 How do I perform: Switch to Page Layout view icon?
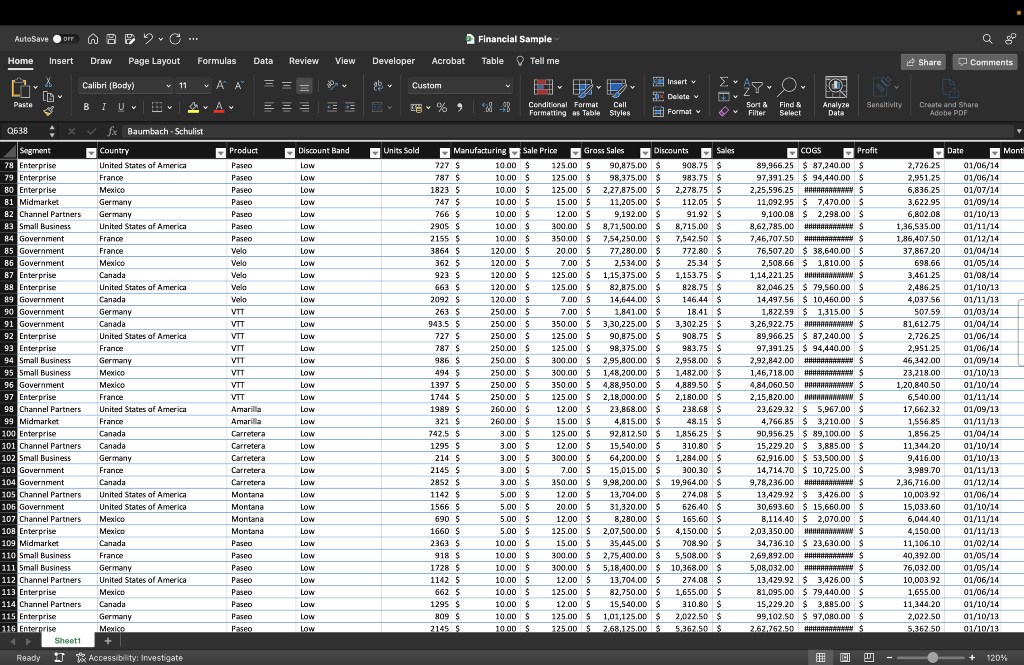[844, 658]
